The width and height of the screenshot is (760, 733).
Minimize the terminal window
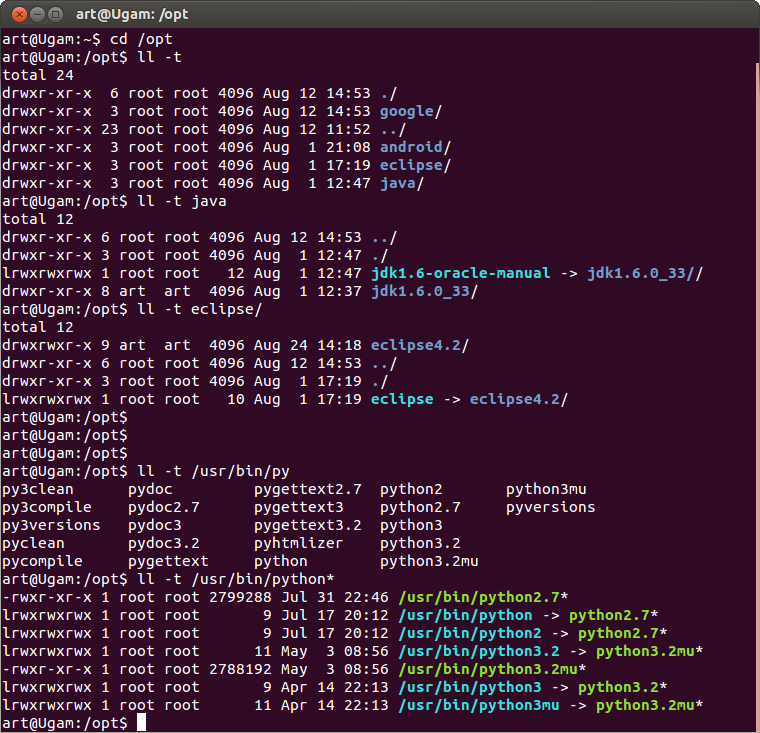[37, 15]
